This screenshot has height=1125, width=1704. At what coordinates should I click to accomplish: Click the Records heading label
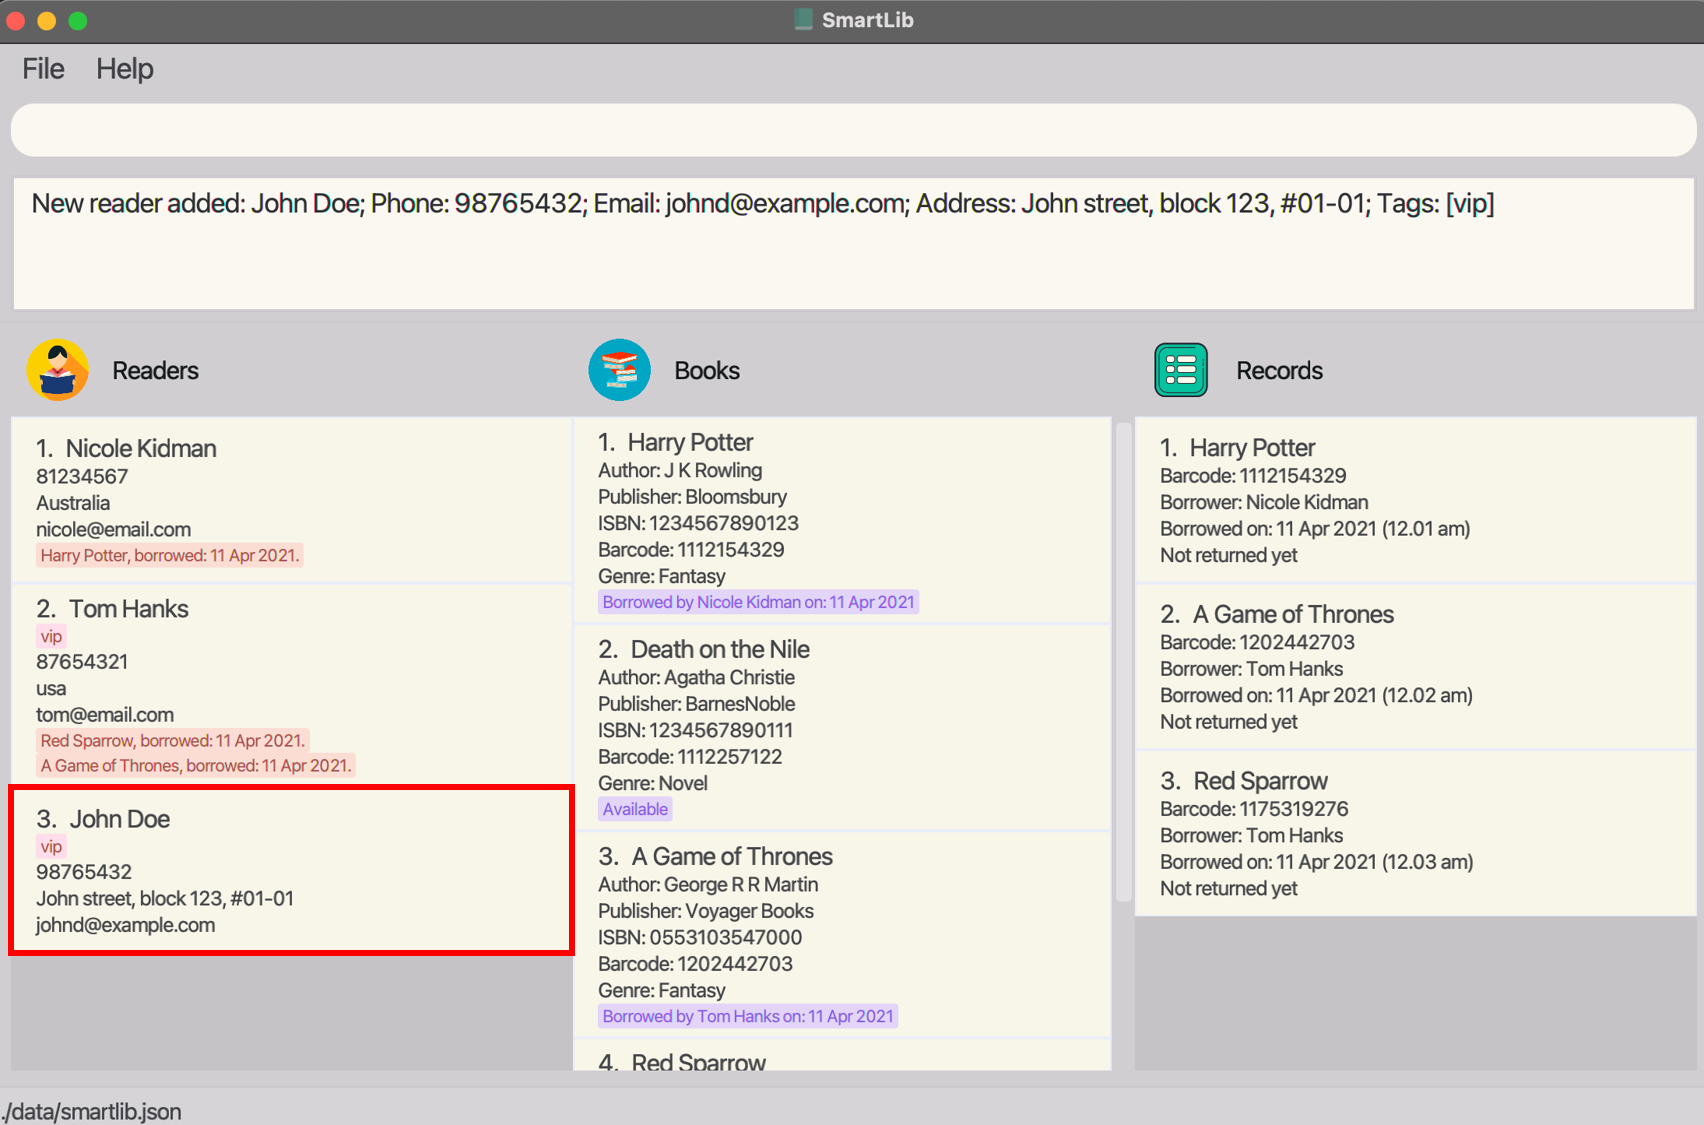tap(1279, 371)
